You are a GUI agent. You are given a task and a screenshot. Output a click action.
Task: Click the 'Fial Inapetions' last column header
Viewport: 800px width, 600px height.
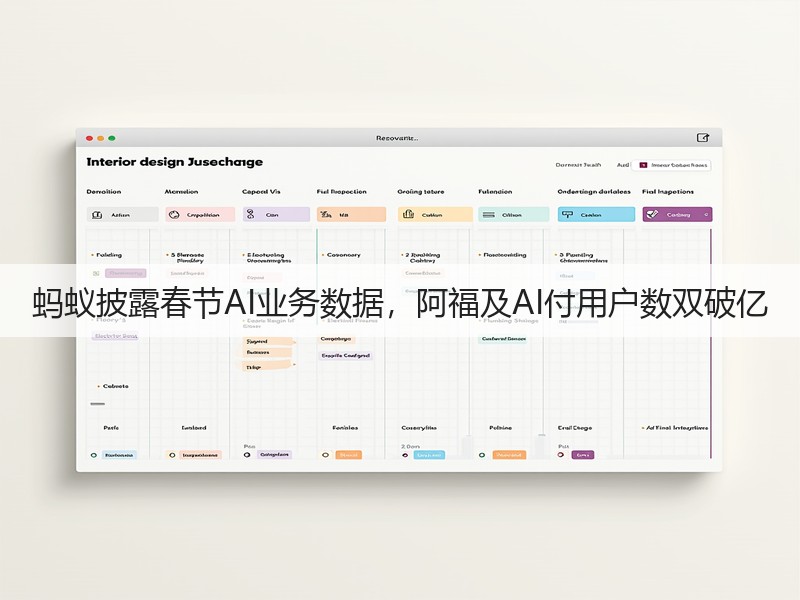point(668,192)
